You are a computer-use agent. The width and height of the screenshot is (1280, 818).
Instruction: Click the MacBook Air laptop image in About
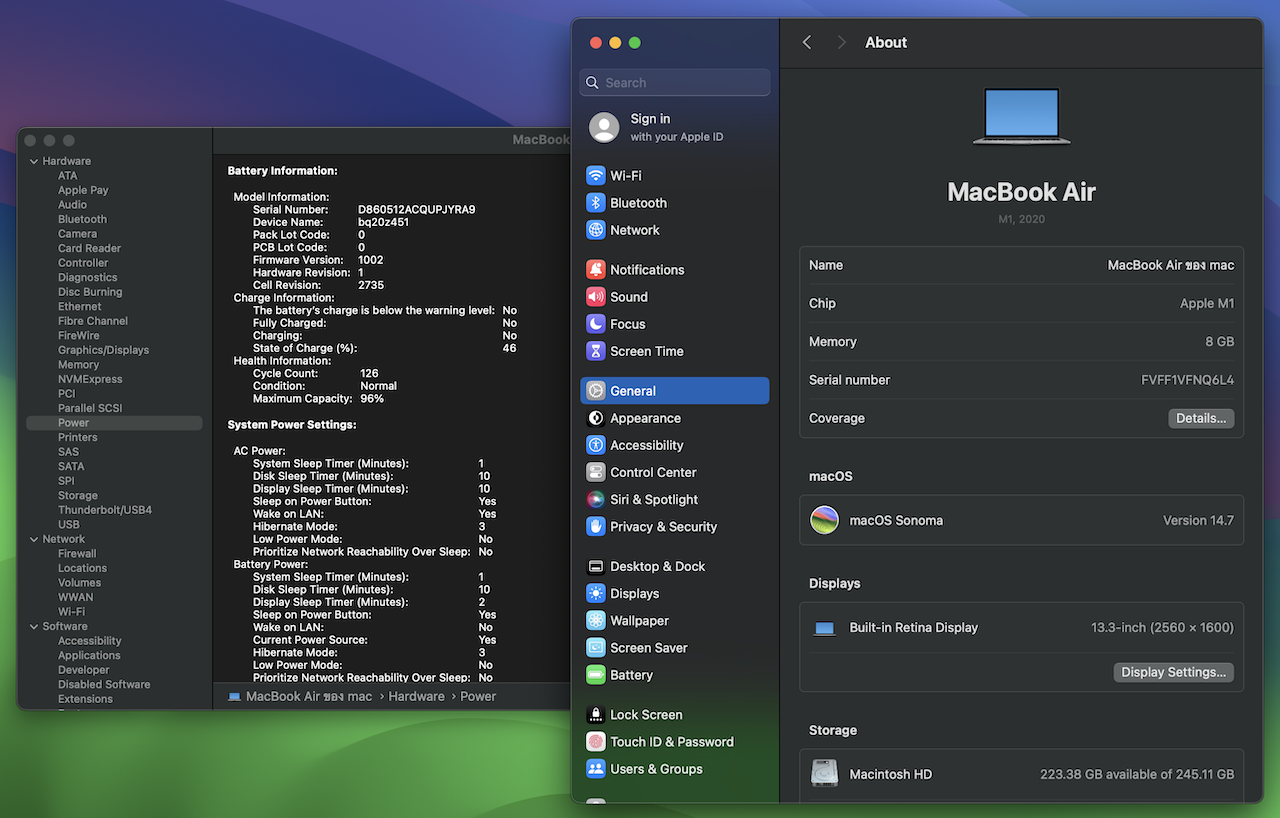pos(1021,116)
